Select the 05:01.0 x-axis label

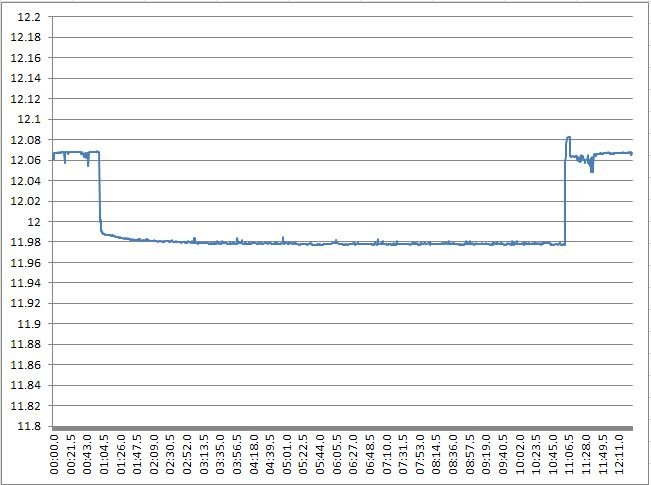click(286, 453)
